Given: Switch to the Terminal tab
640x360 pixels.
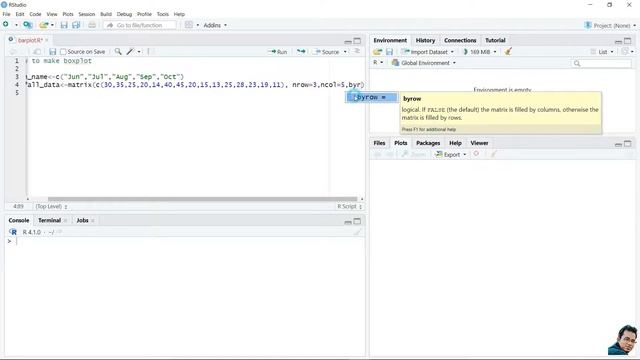Looking at the screenshot, I should point(49,220).
